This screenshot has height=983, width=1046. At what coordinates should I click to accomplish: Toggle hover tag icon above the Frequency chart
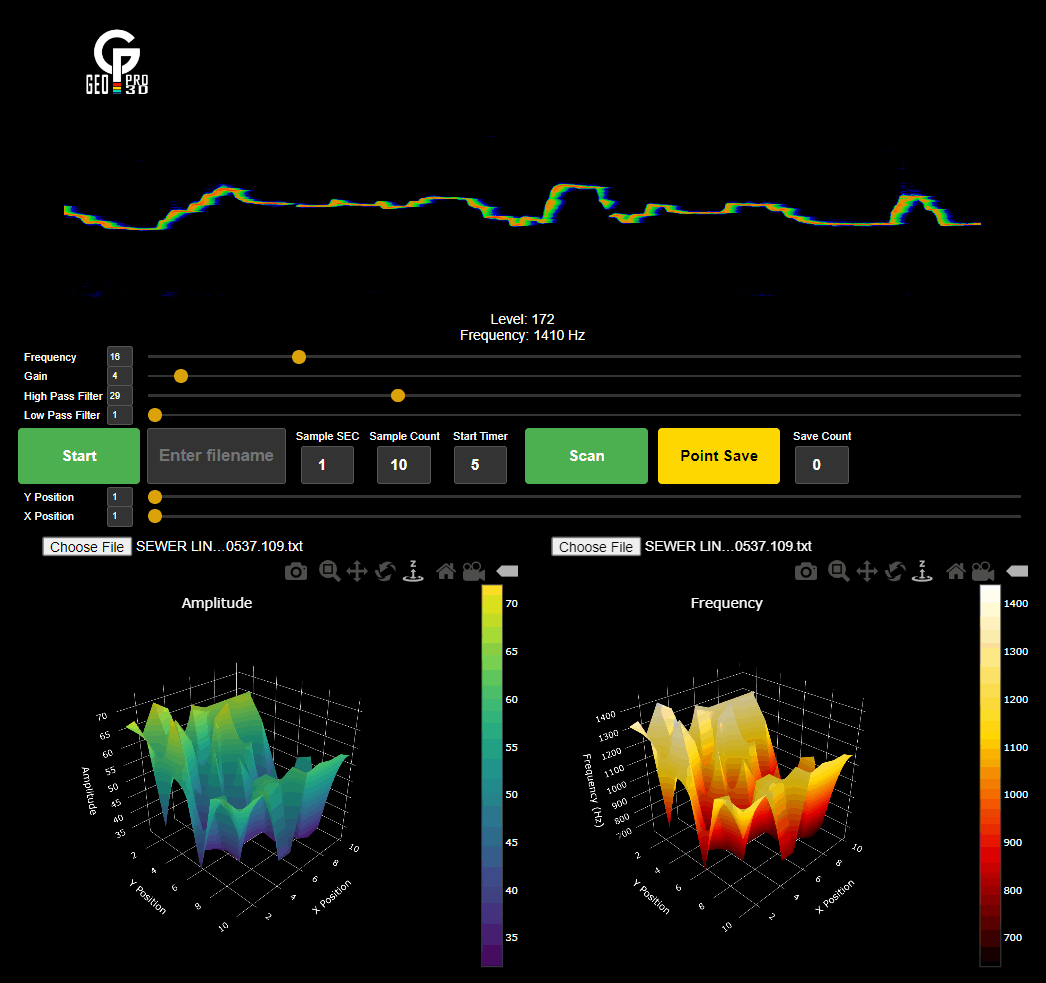1017,572
